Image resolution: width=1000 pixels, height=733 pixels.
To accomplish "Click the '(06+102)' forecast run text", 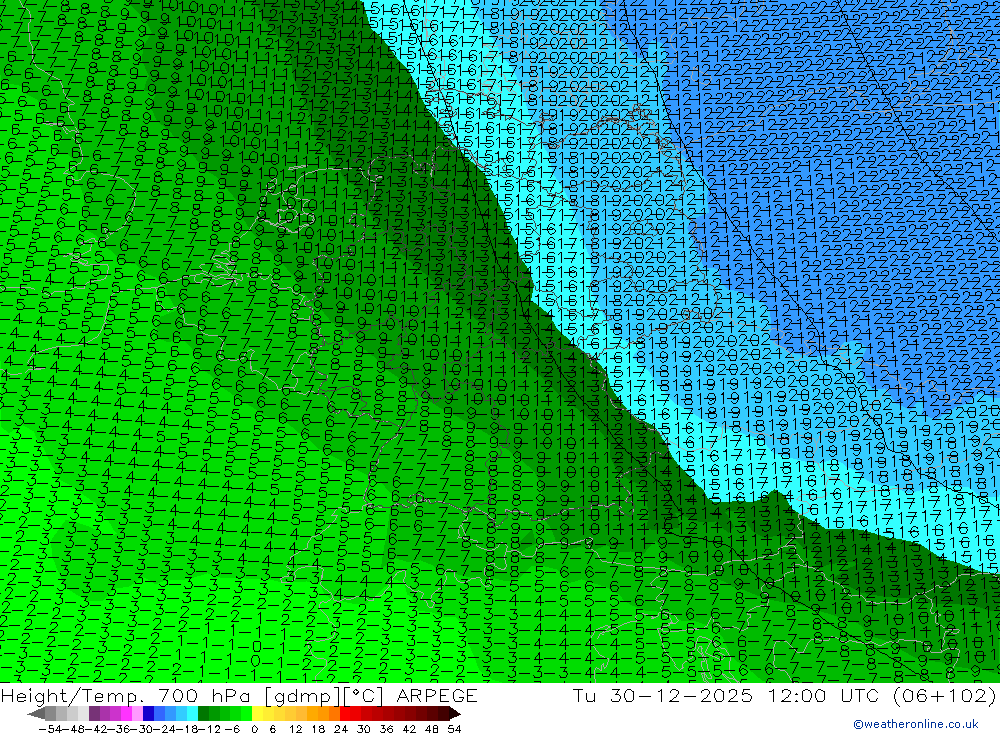I will coord(945,695).
